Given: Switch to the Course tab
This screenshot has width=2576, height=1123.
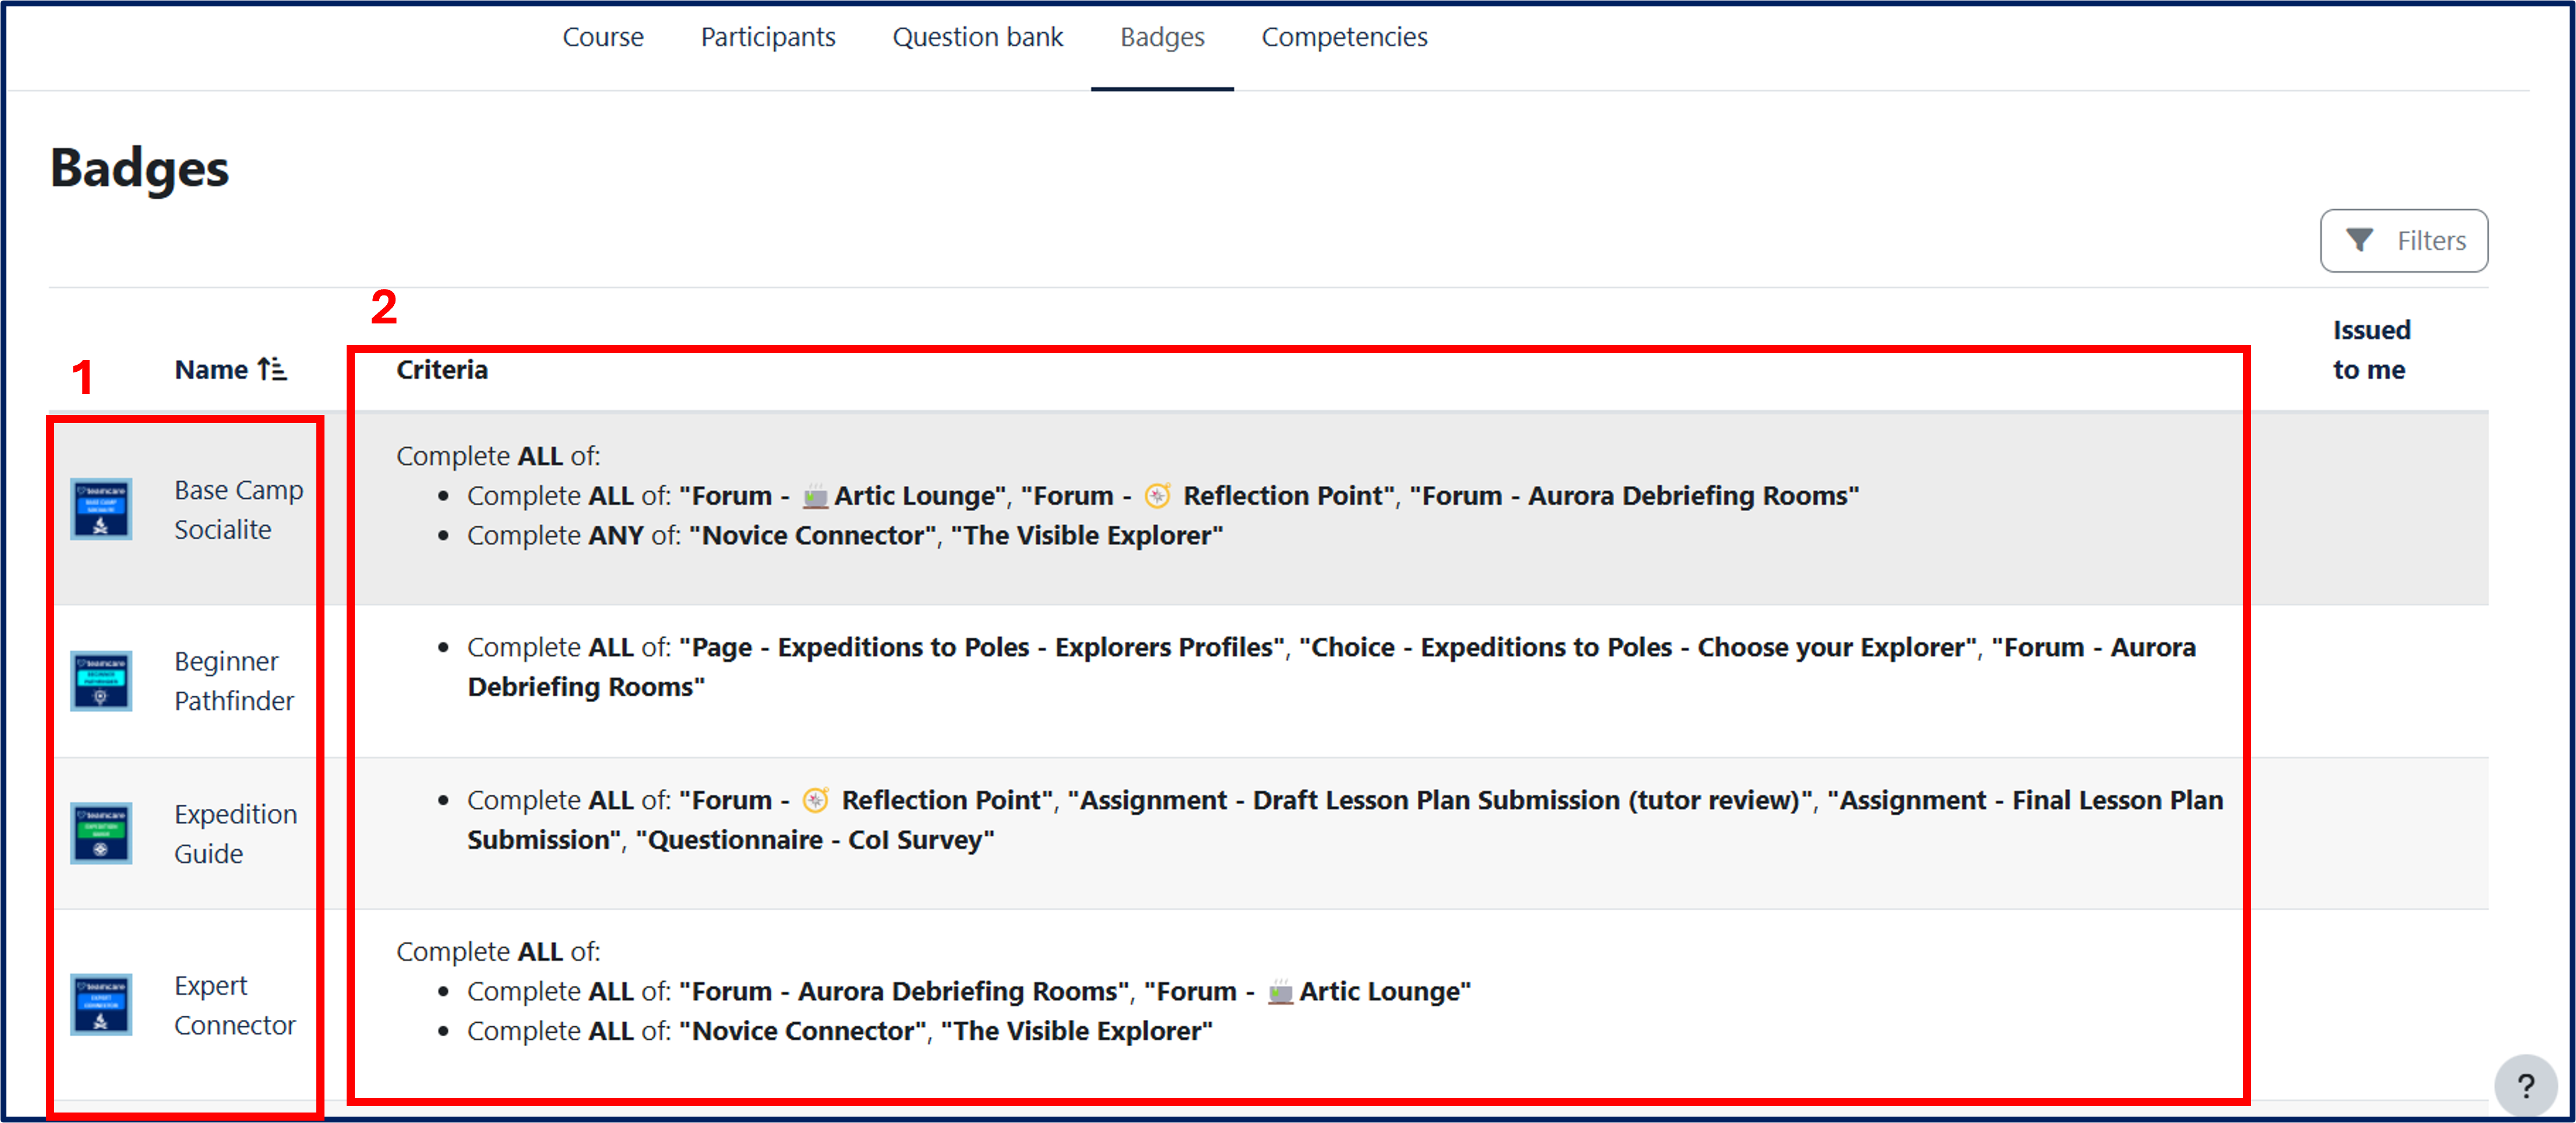Looking at the screenshot, I should pos(603,37).
